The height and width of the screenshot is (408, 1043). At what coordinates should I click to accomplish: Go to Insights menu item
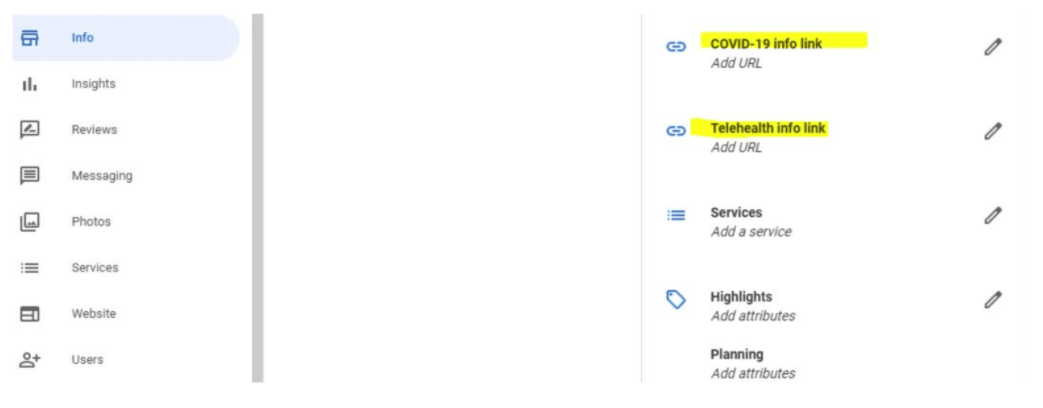pyautogui.click(x=94, y=84)
